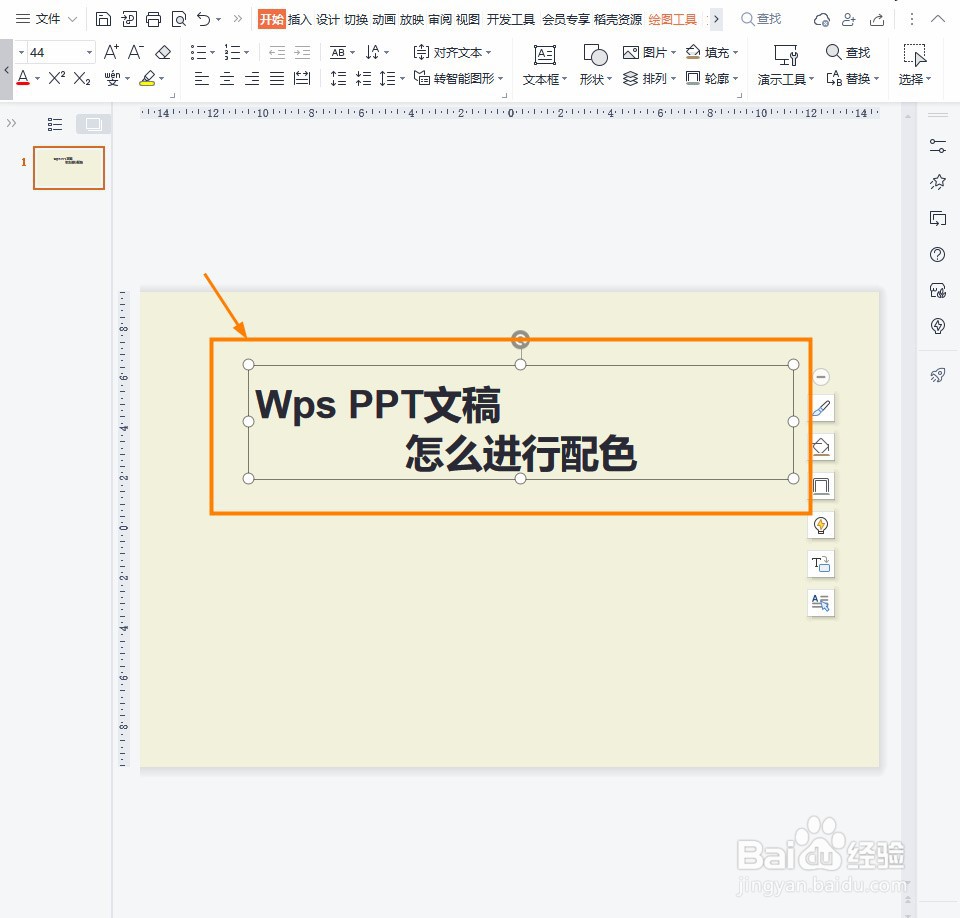960x918 pixels.
Task: Collapse the ribbon with up chevron
Action: coord(937,19)
